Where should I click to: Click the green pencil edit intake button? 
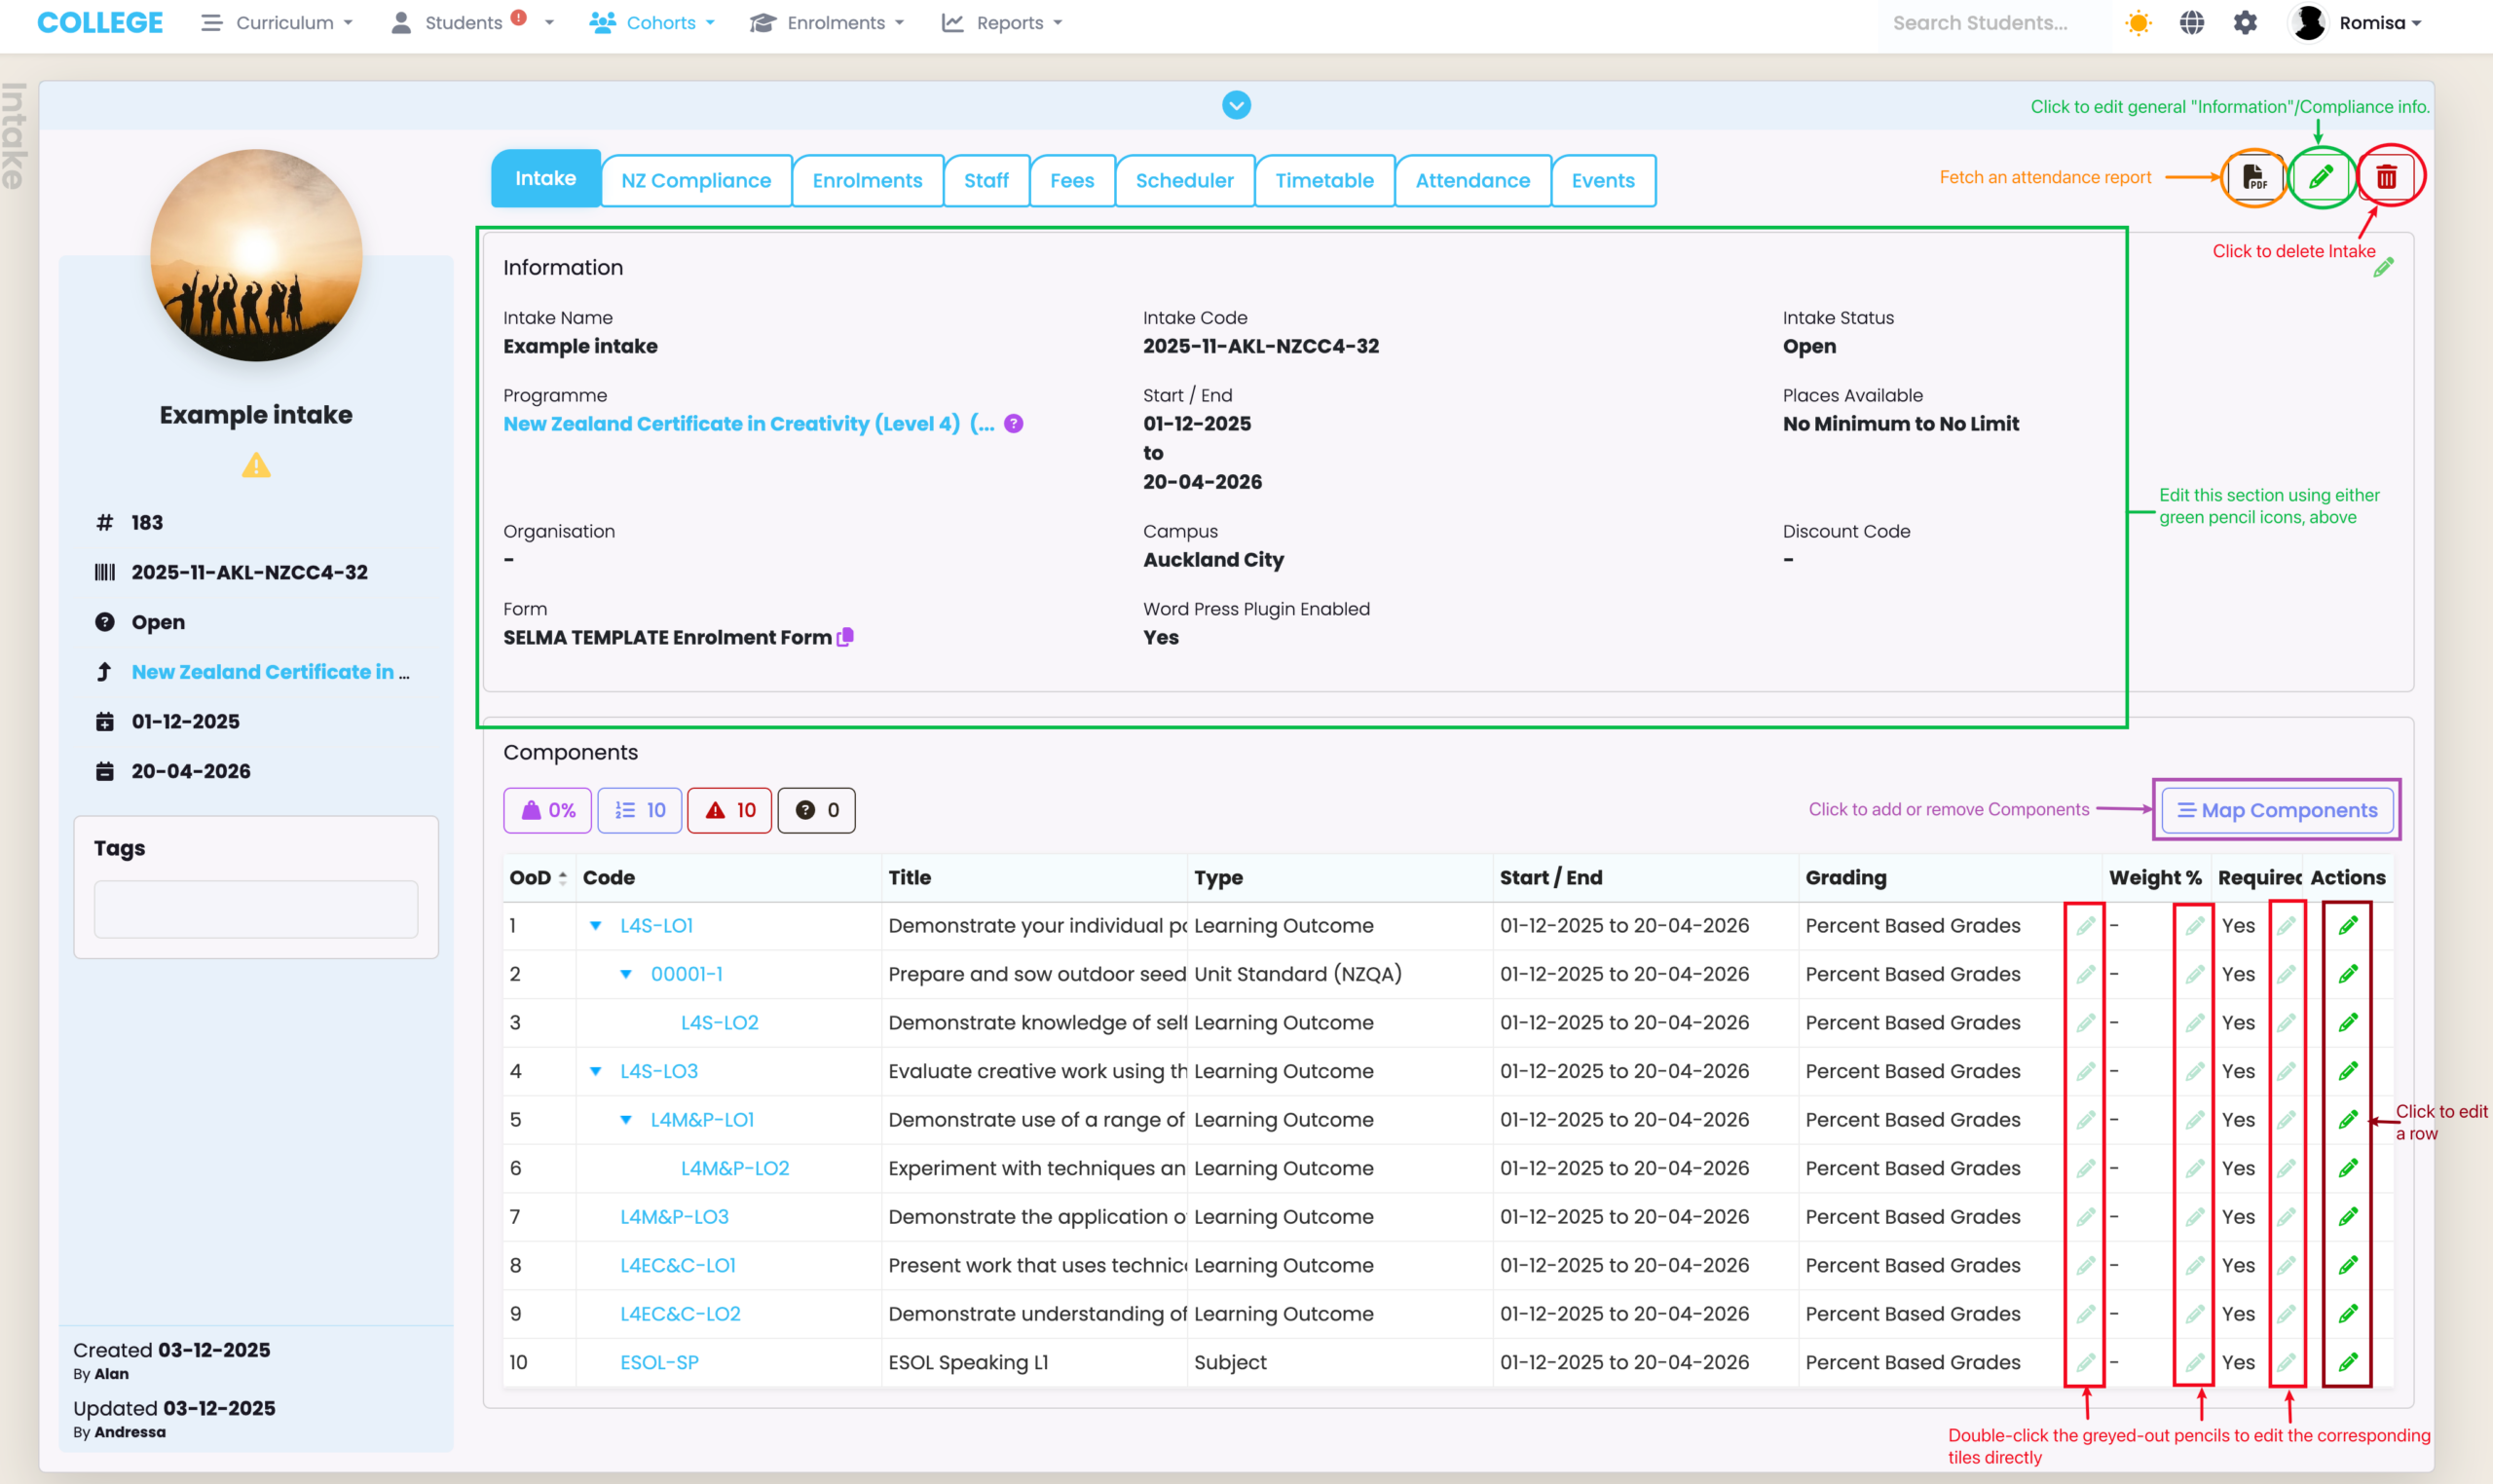[x=2320, y=178]
